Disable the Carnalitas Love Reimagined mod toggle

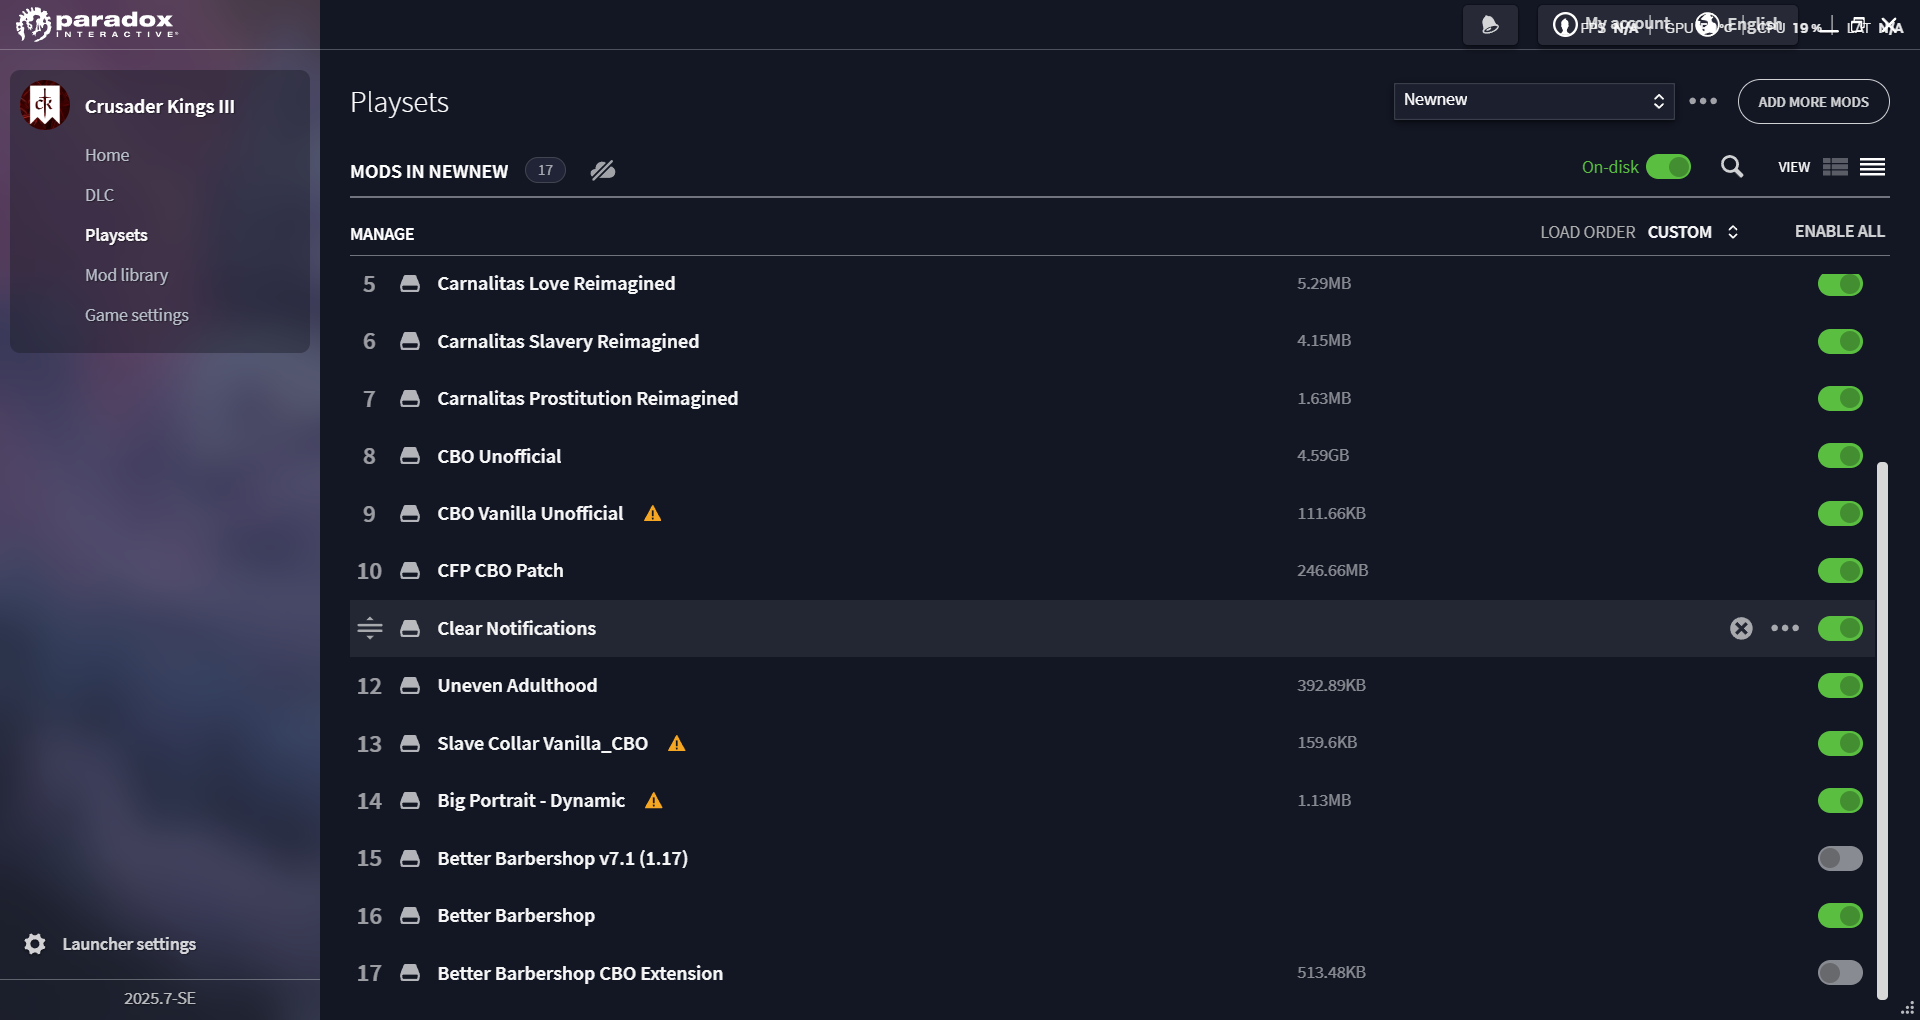[1840, 284]
